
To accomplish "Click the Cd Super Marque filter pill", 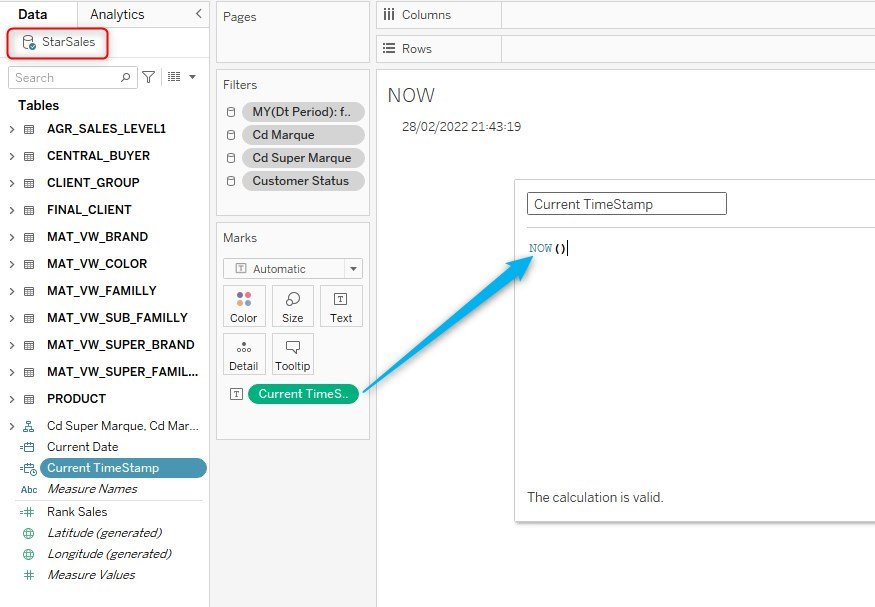I will coord(303,158).
